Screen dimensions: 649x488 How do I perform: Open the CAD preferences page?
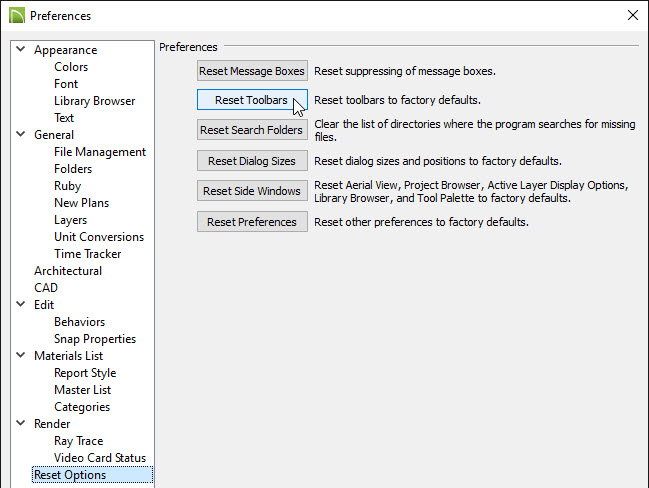click(x=46, y=288)
